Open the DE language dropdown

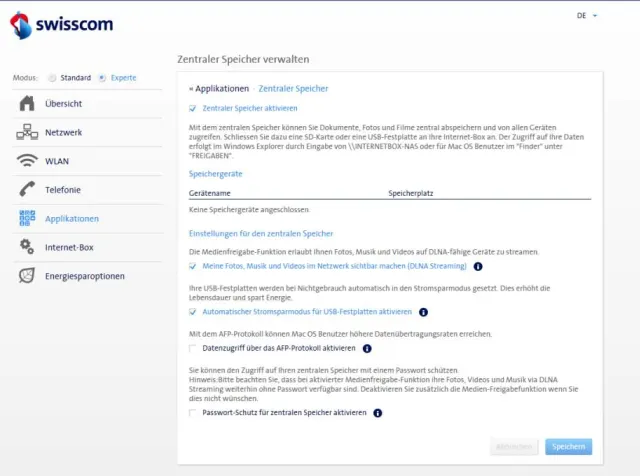point(587,16)
